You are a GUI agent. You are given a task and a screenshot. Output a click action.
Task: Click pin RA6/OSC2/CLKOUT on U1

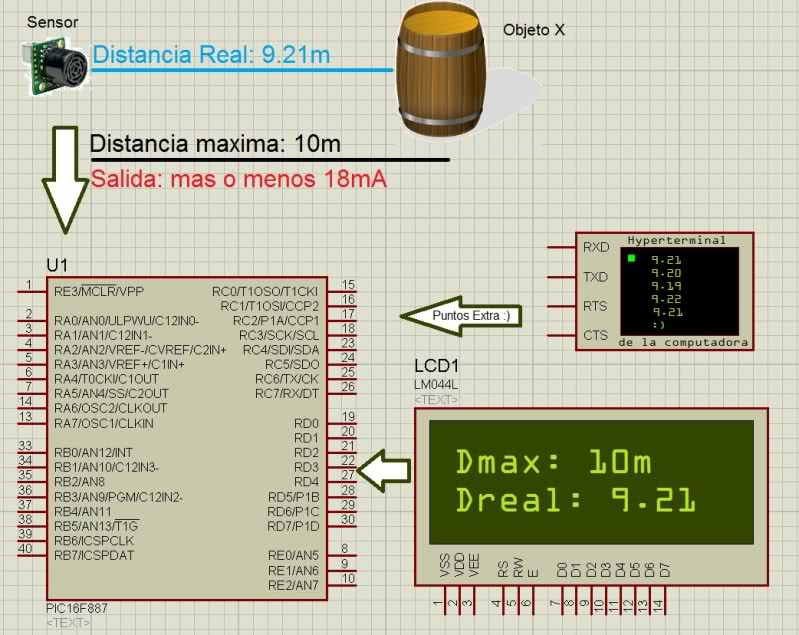[x=111, y=408]
